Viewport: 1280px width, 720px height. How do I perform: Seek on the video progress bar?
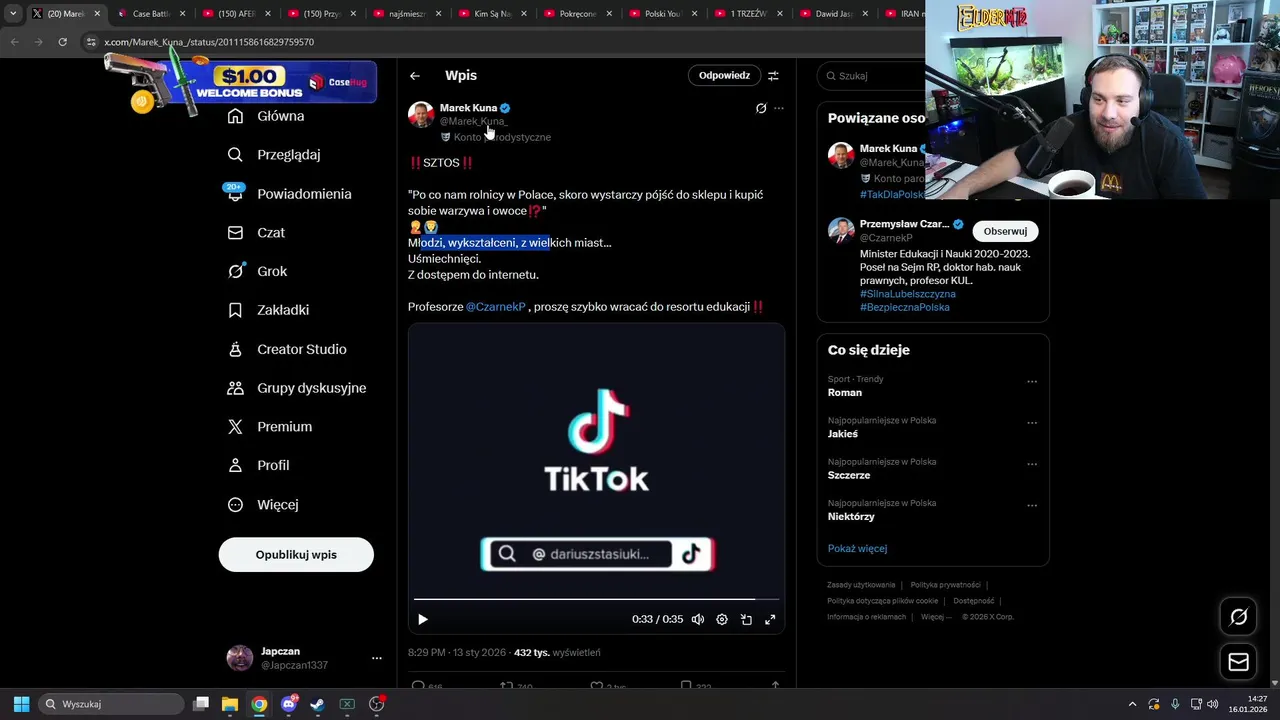596,600
